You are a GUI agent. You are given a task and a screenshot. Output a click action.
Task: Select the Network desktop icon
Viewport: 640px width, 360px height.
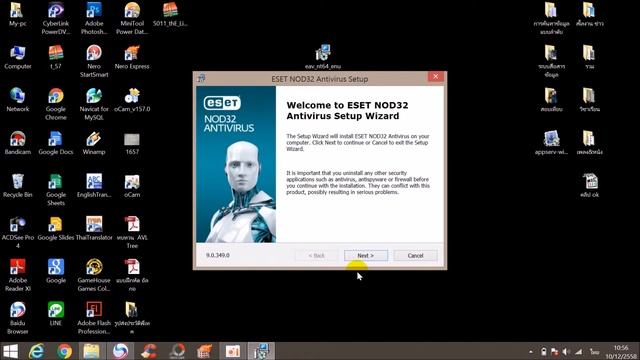(x=18, y=100)
